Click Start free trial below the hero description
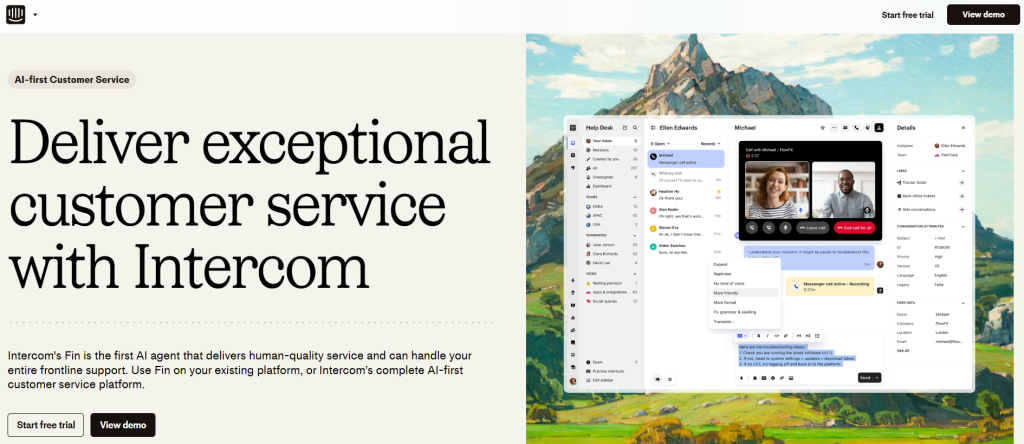Image resolution: width=1024 pixels, height=444 pixels. pyautogui.click(x=46, y=424)
